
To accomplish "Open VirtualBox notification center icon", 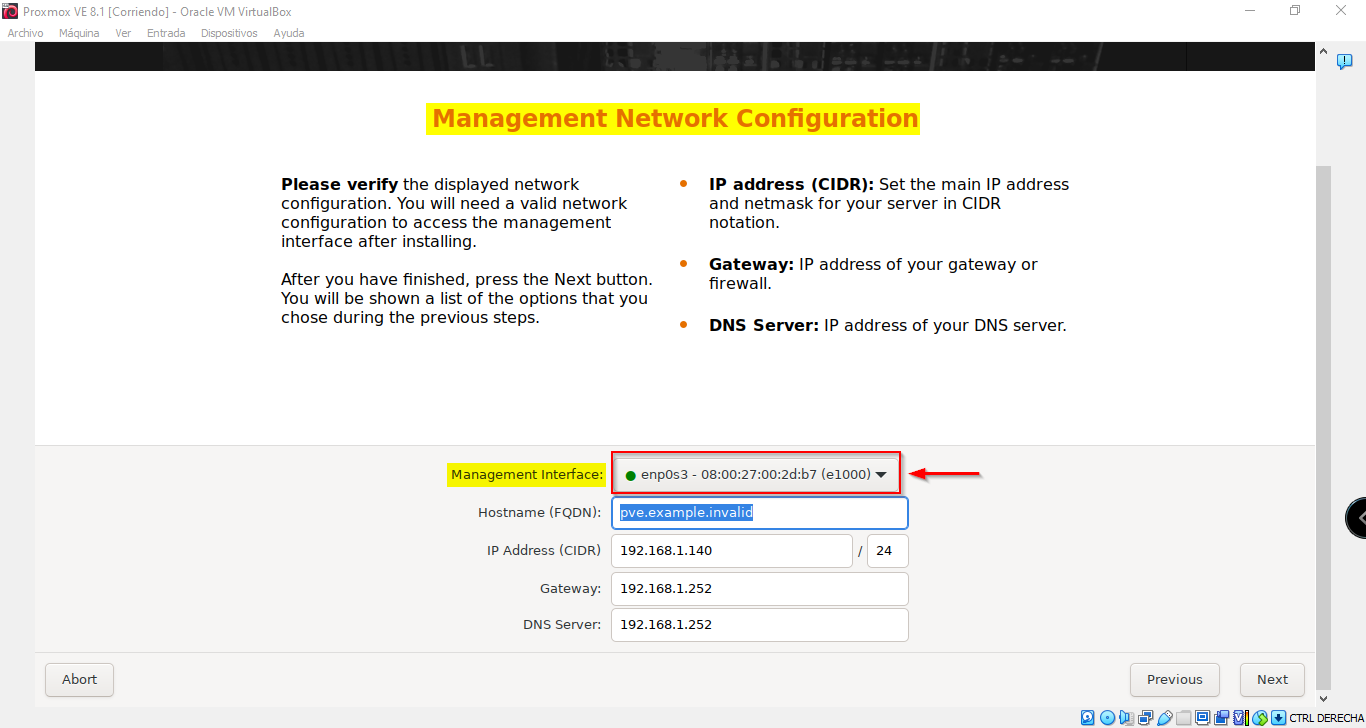I will (x=1345, y=62).
